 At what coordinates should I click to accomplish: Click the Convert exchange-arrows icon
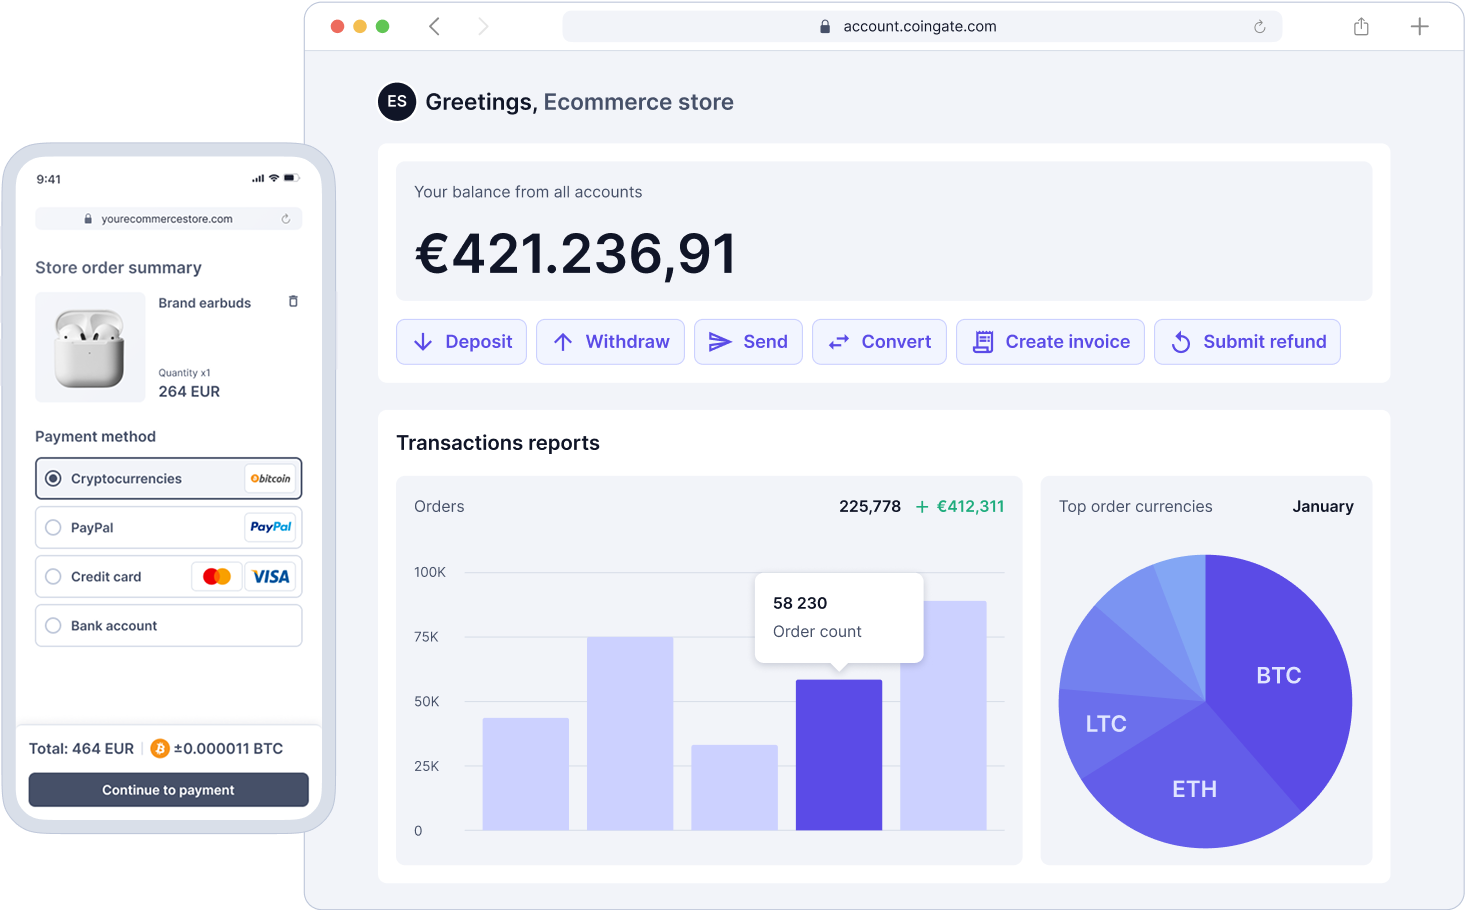tap(840, 341)
